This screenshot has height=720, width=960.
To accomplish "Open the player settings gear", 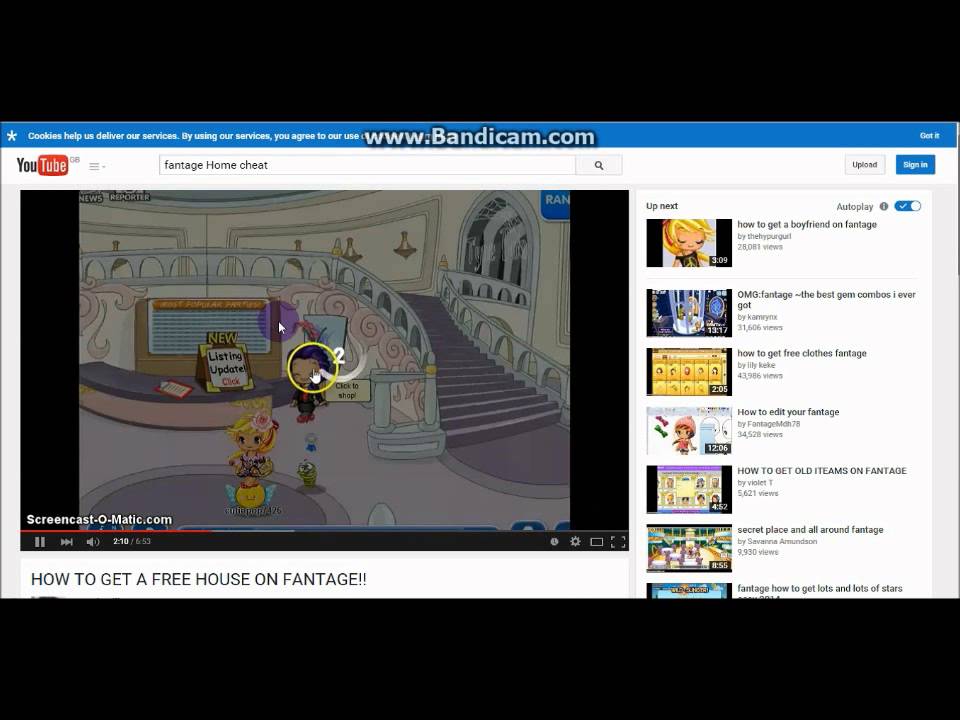I will pos(575,542).
